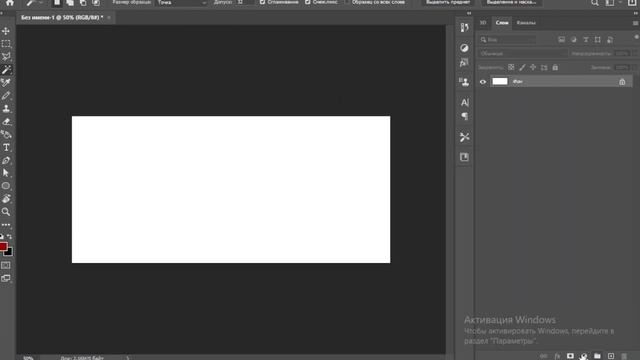Create a new layer
Viewport: 640px width, 360px height.
tap(611, 356)
